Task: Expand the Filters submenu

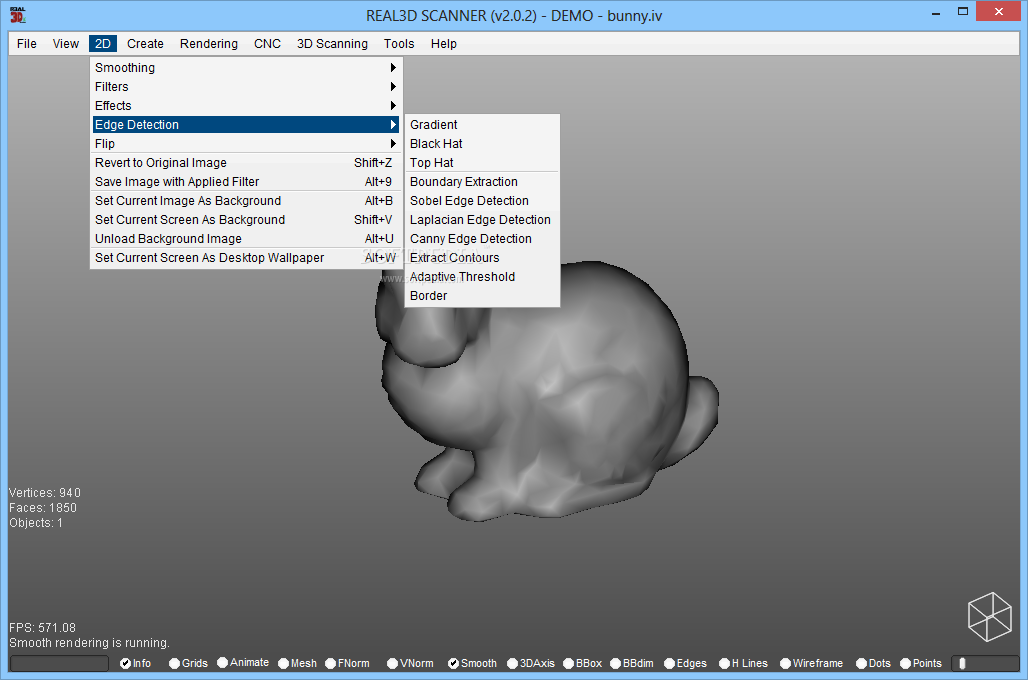Action: click(x=246, y=87)
